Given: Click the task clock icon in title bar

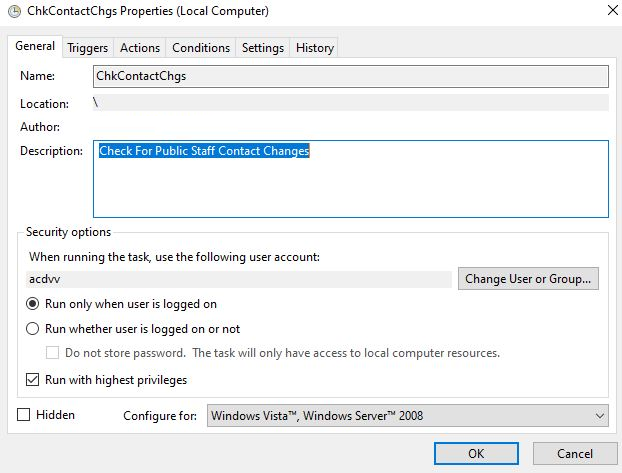Looking at the screenshot, I should 13,11.
